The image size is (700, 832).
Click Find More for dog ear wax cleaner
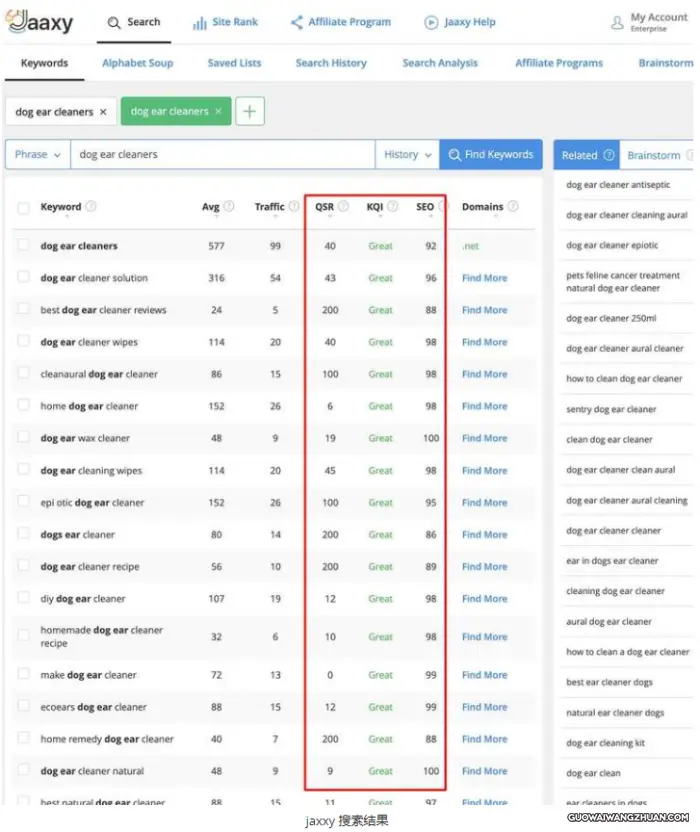click(x=485, y=438)
